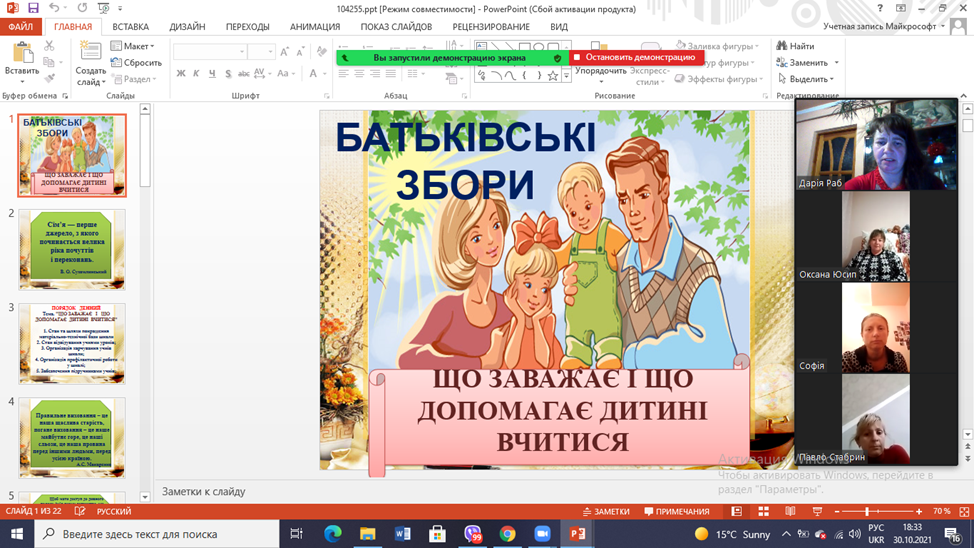Open Zoom from the taskbar
The image size is (974, 548).
542,534
